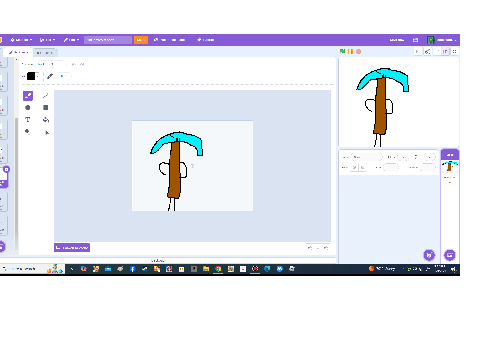Click the sprite name input field
The height and width of the screenshot is (360, 480).
(366, 157)
